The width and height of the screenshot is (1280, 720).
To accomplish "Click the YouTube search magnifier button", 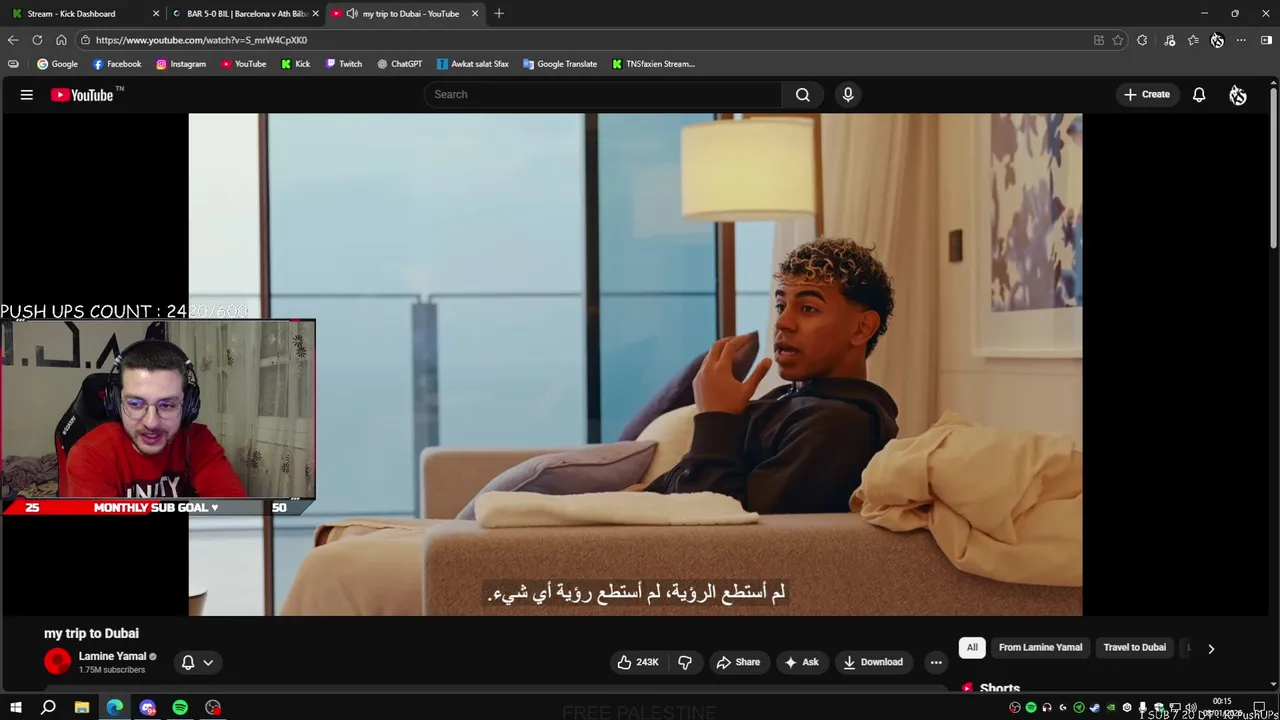I will tap(802, 95).
